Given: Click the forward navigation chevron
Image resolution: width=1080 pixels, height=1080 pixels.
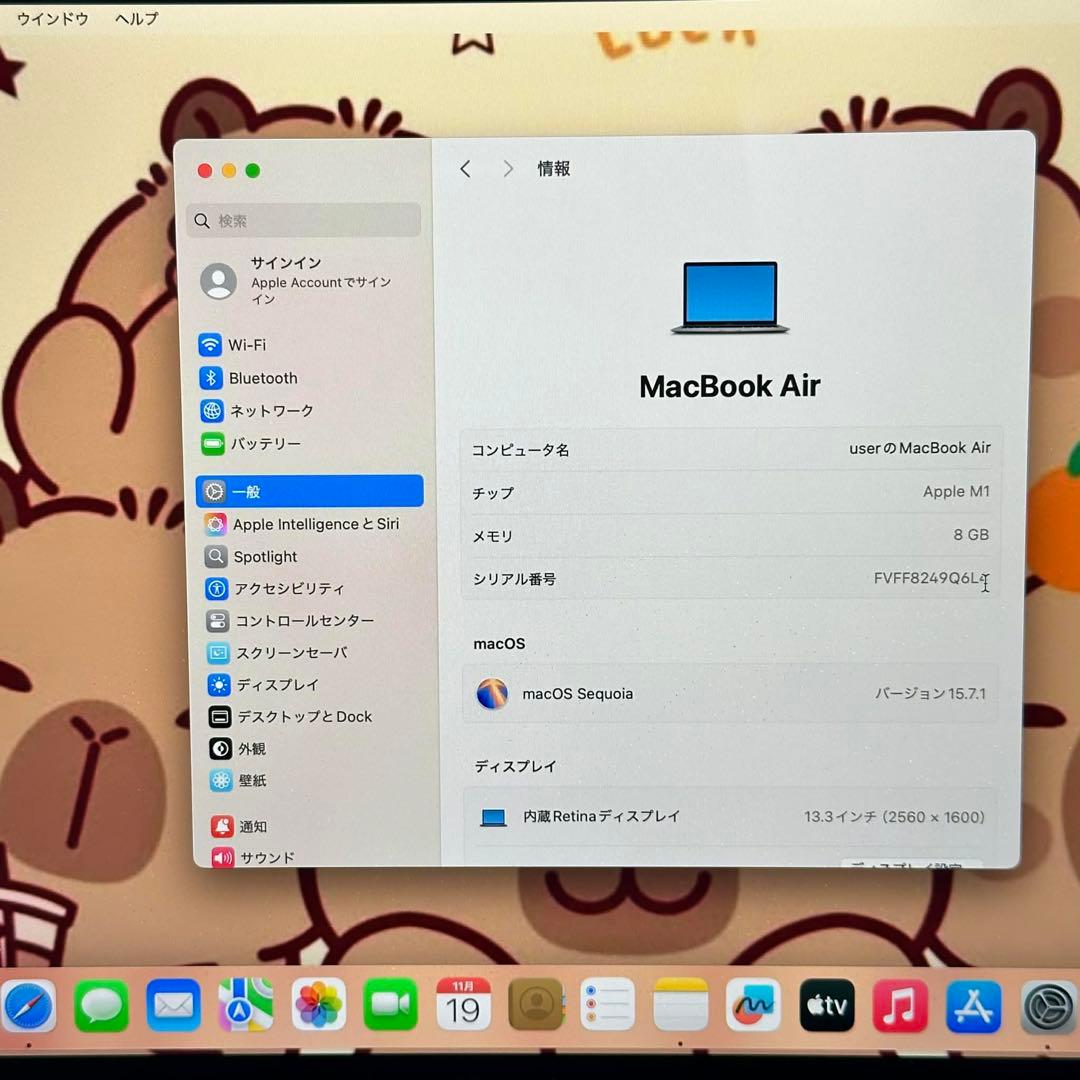Looking at the screenshot, I should coord(508,168).
